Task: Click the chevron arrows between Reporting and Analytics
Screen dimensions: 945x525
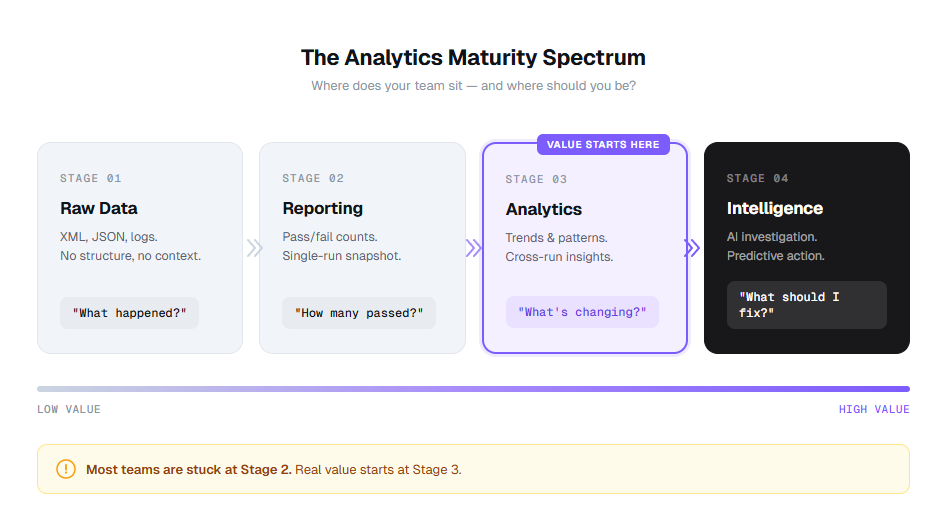Action: pos(474,248)
